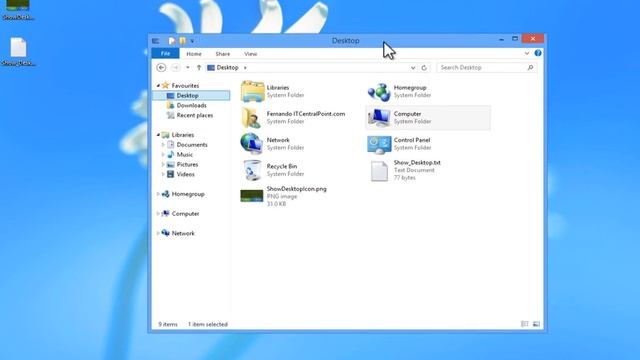This screenshot has height=360, width=640.
Task: Expand the Computer tree node
Action: click(158, 213)
